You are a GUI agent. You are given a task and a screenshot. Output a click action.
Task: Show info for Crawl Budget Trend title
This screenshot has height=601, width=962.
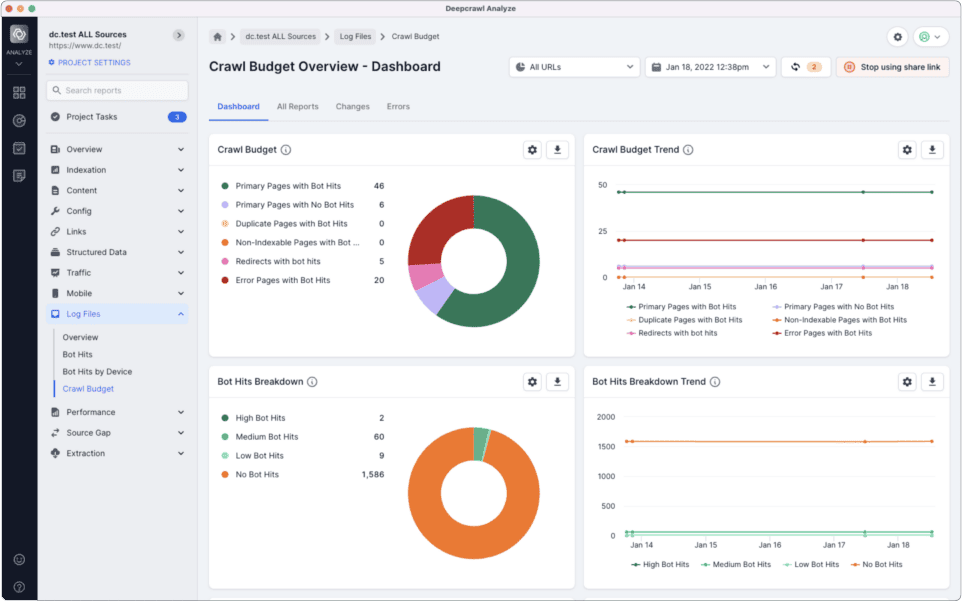[x=688, y=150]
